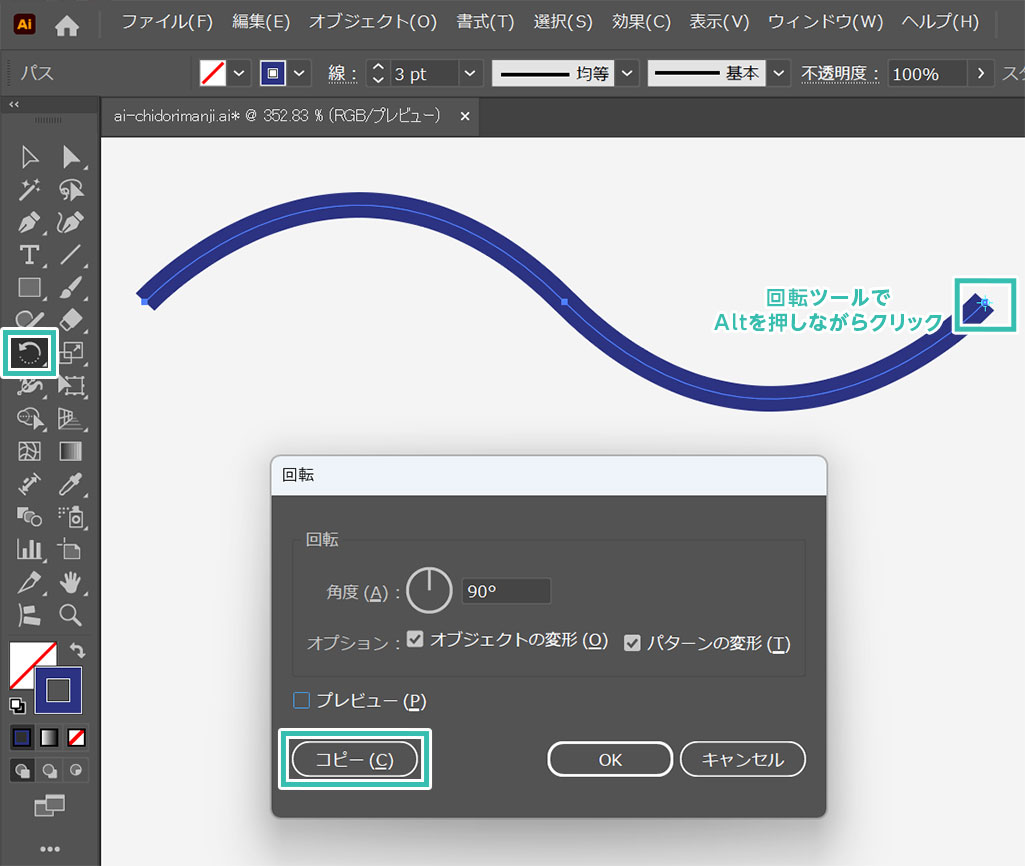The width and height of the screenshot is (1025, 866).
Task: Click キャンセル in the 回転 dialog
Action: click(743, 759)
